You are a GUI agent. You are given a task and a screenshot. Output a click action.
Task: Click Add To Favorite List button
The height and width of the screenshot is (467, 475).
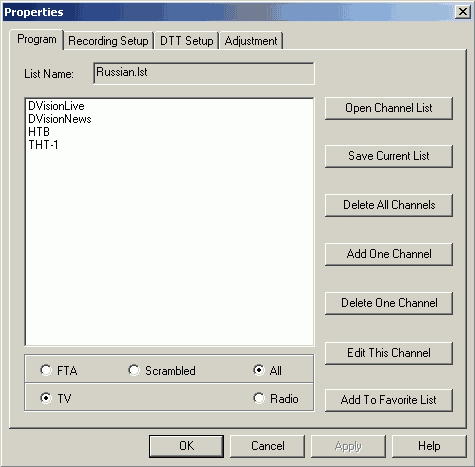click(x=389, y=400)
